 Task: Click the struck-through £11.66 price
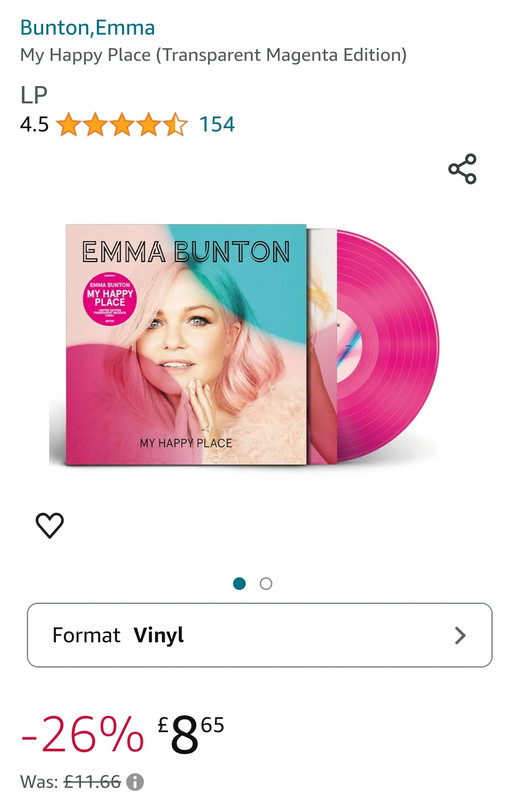point(92,782)
